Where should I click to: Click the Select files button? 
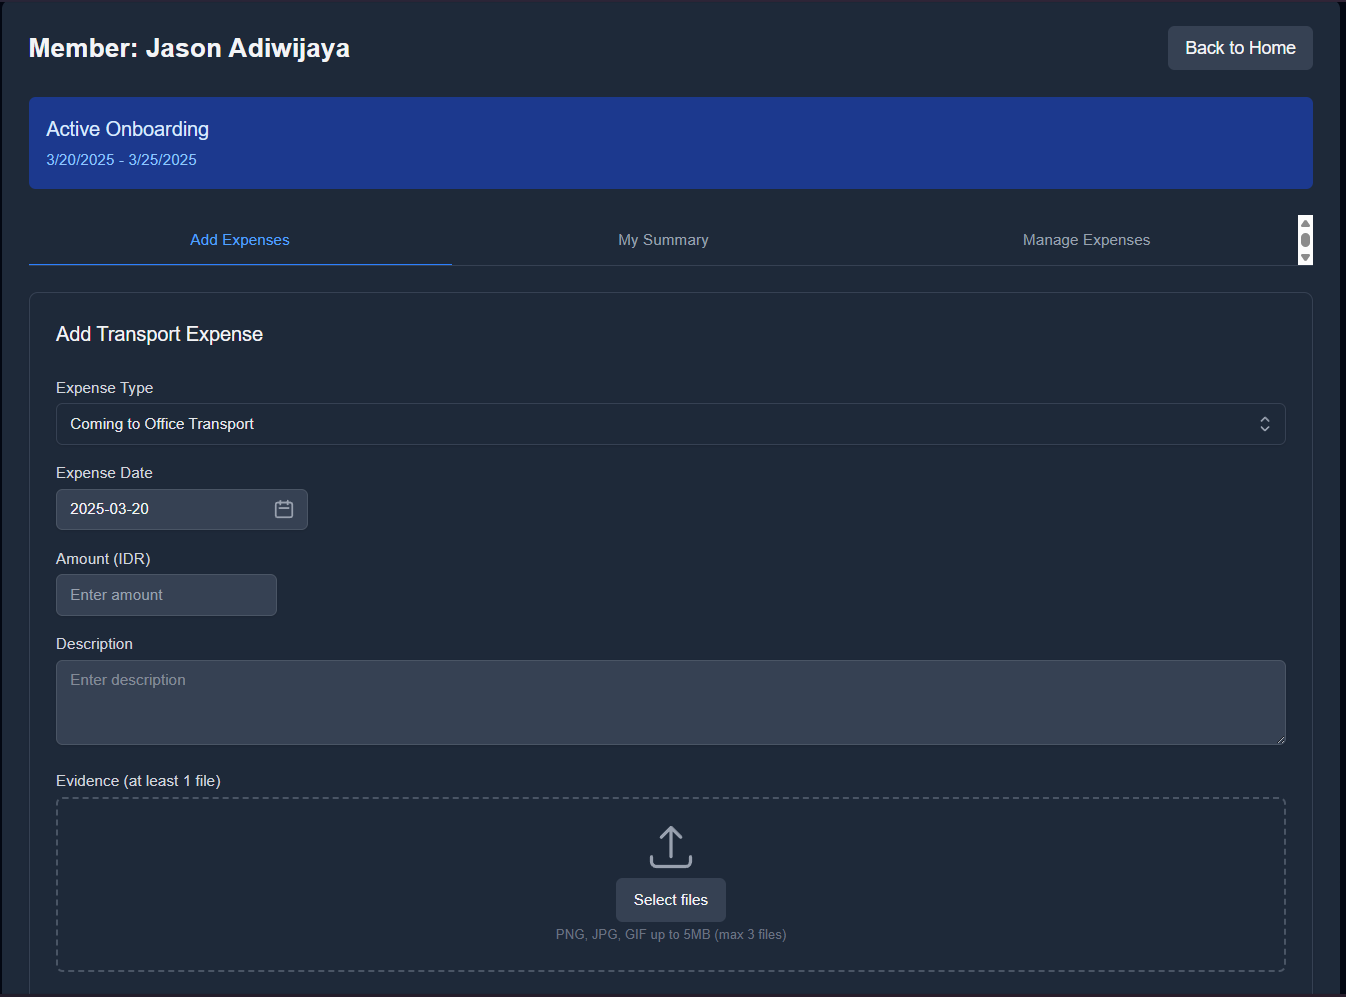[670, 900]
